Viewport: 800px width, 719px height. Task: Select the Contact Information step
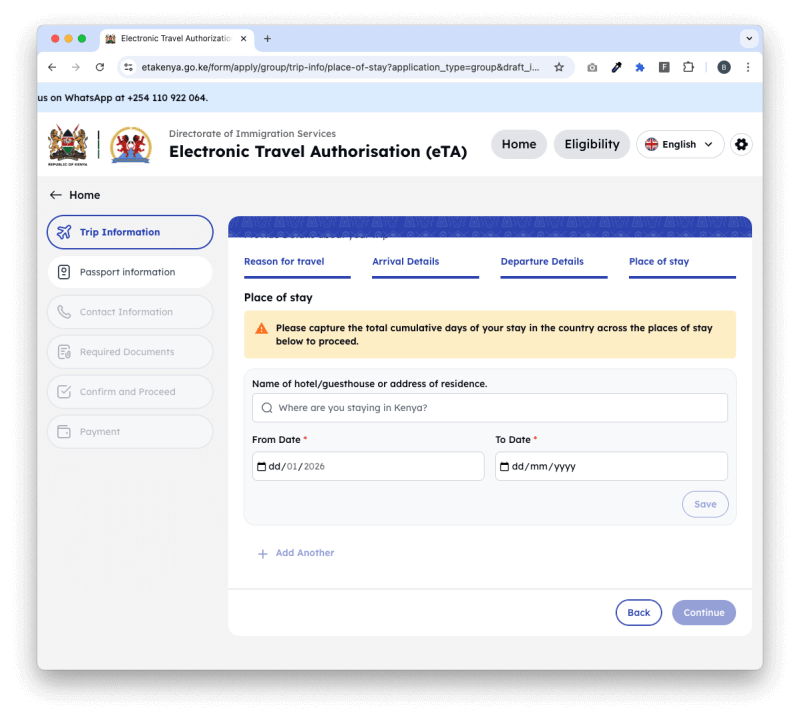pos(130,312)
